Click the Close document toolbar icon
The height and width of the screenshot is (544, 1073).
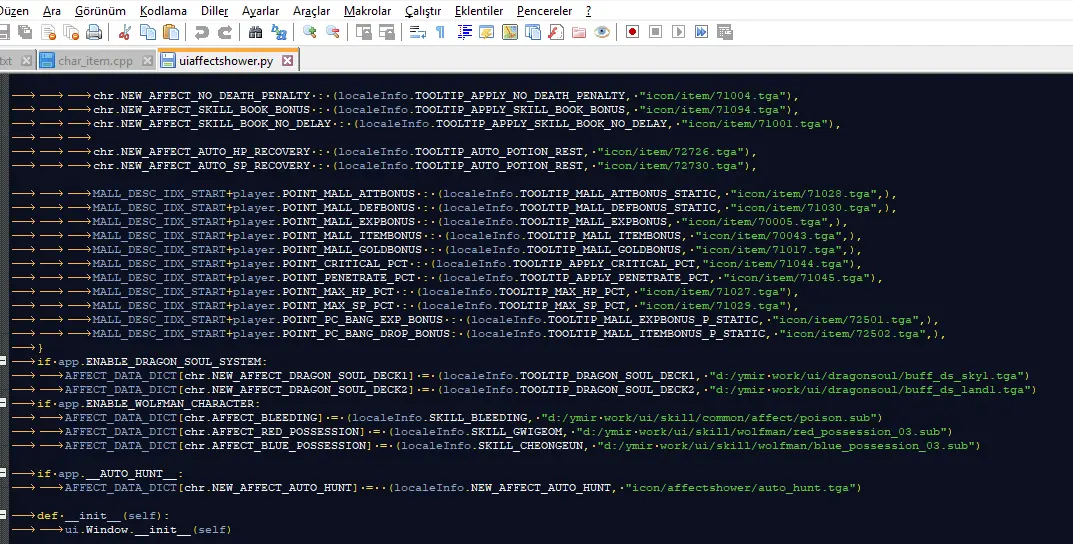point(49,32)
